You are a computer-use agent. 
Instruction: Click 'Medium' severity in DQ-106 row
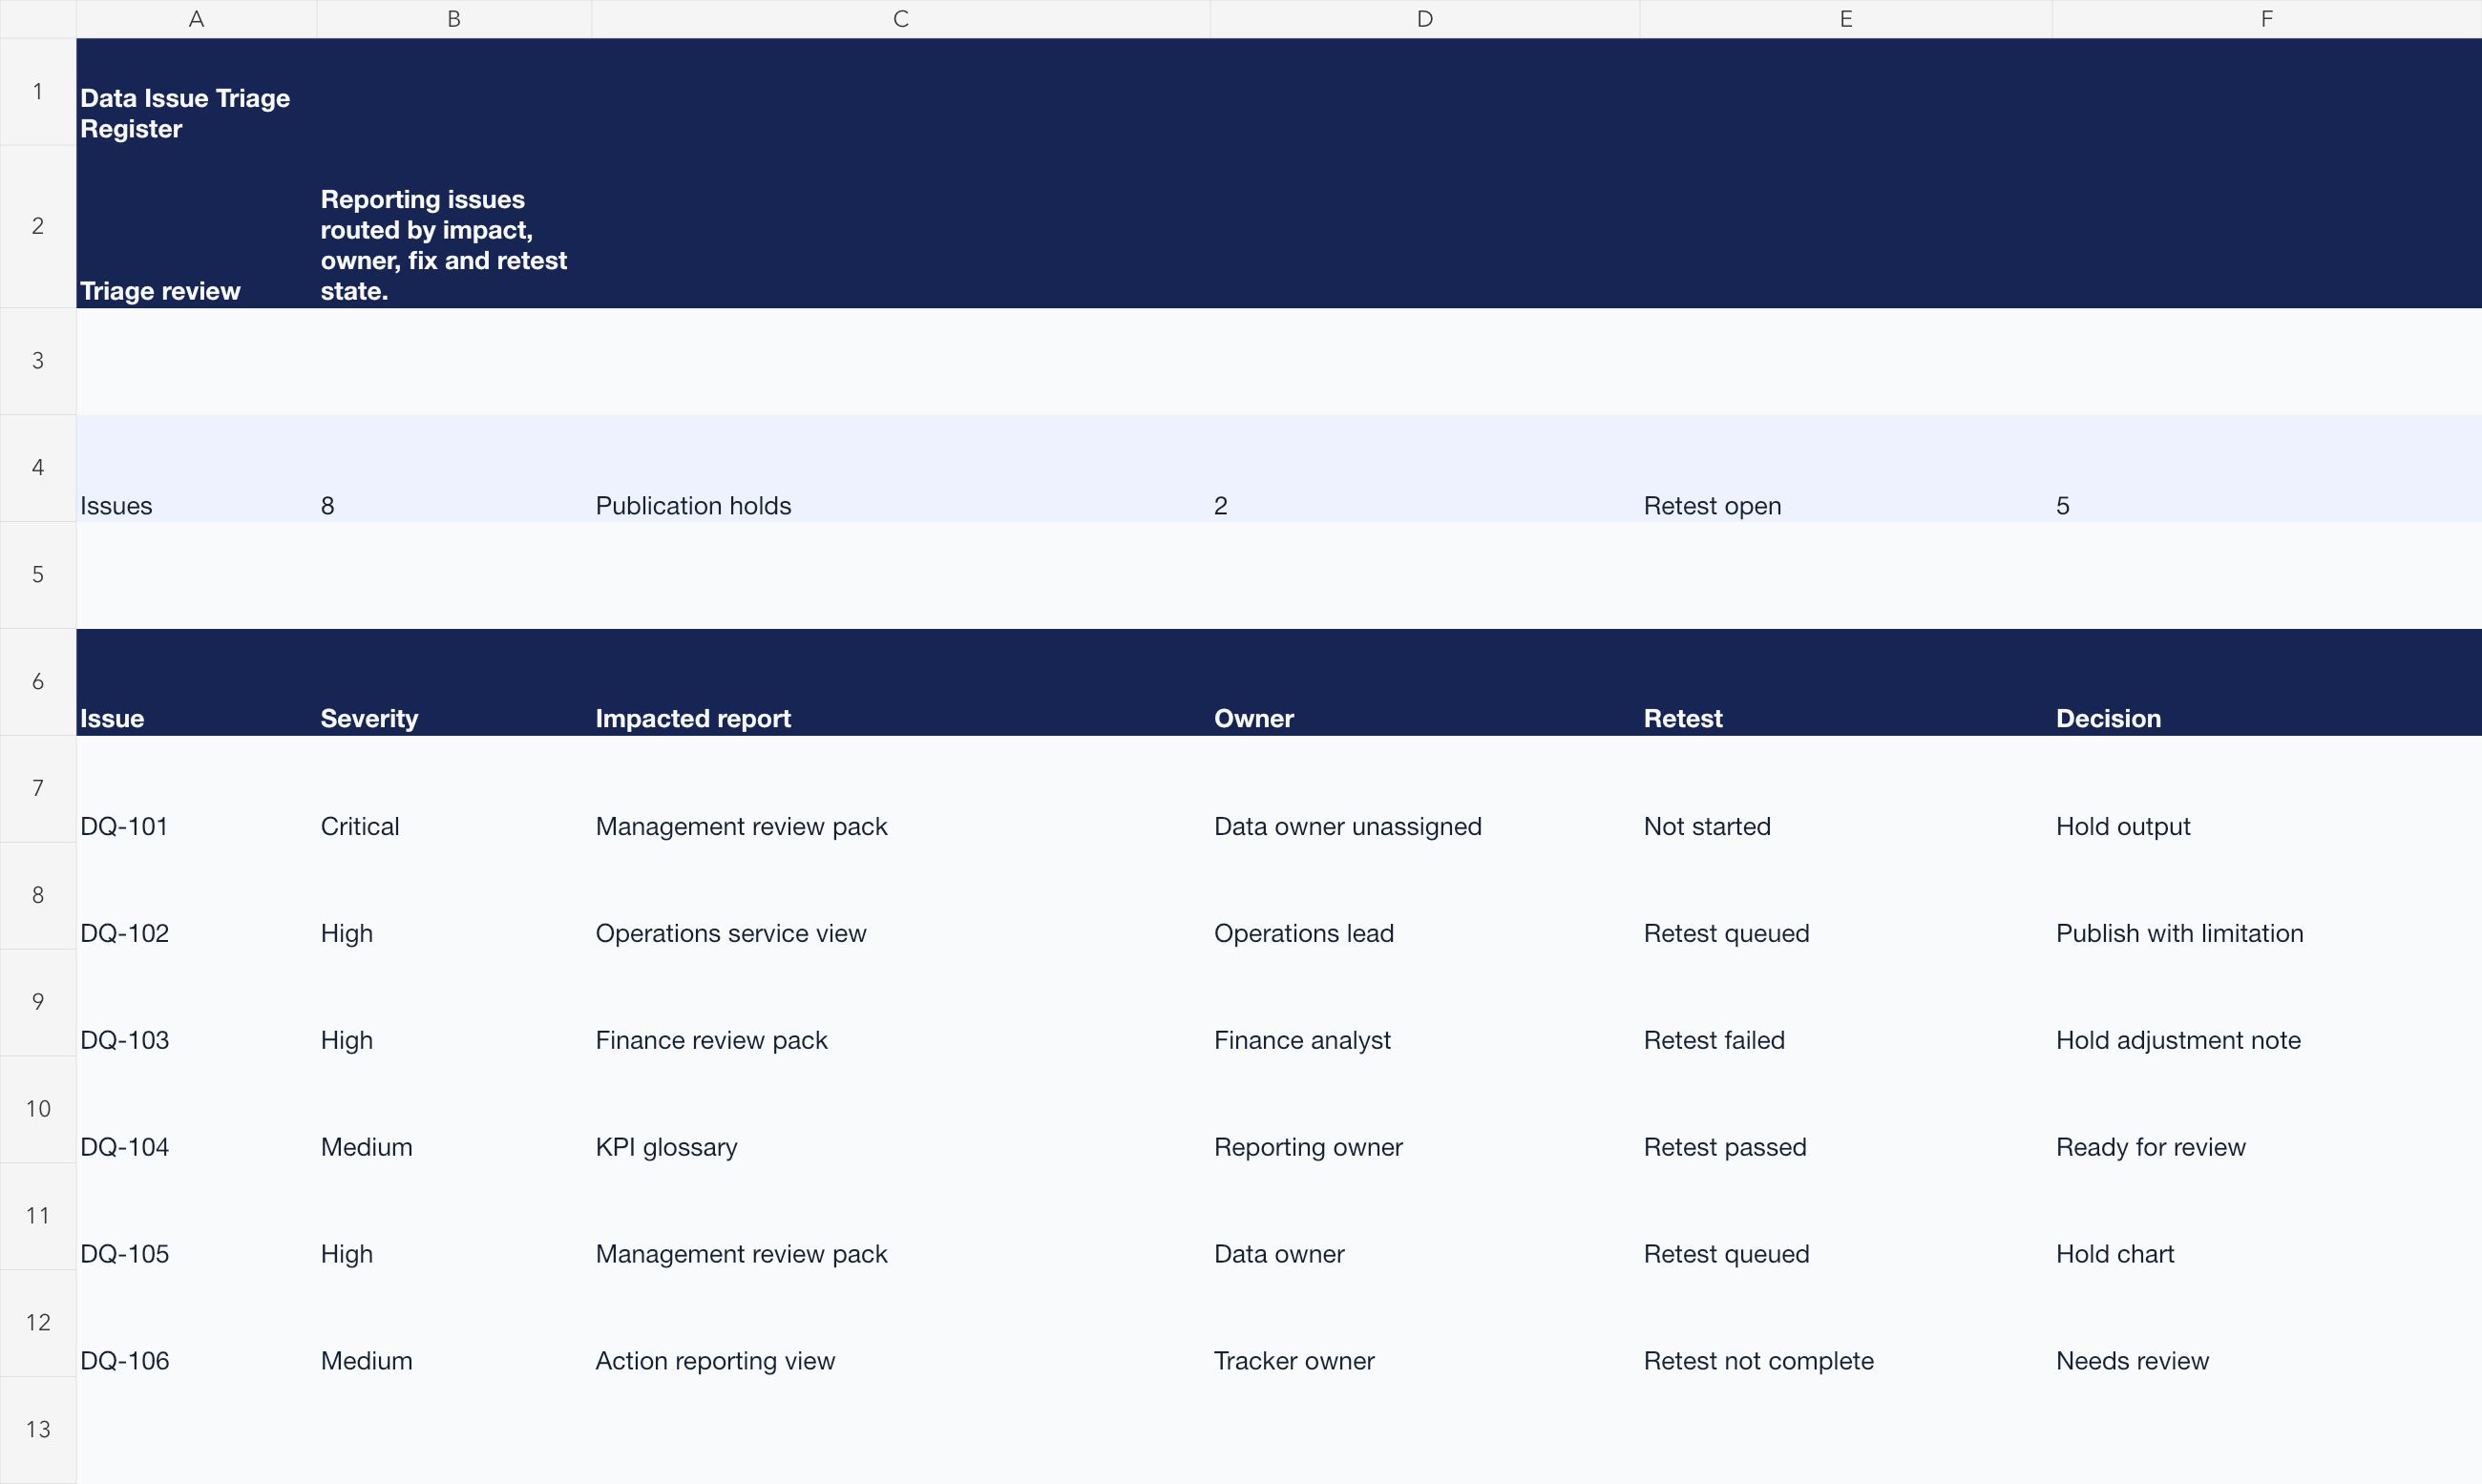tap(454, 1324)
